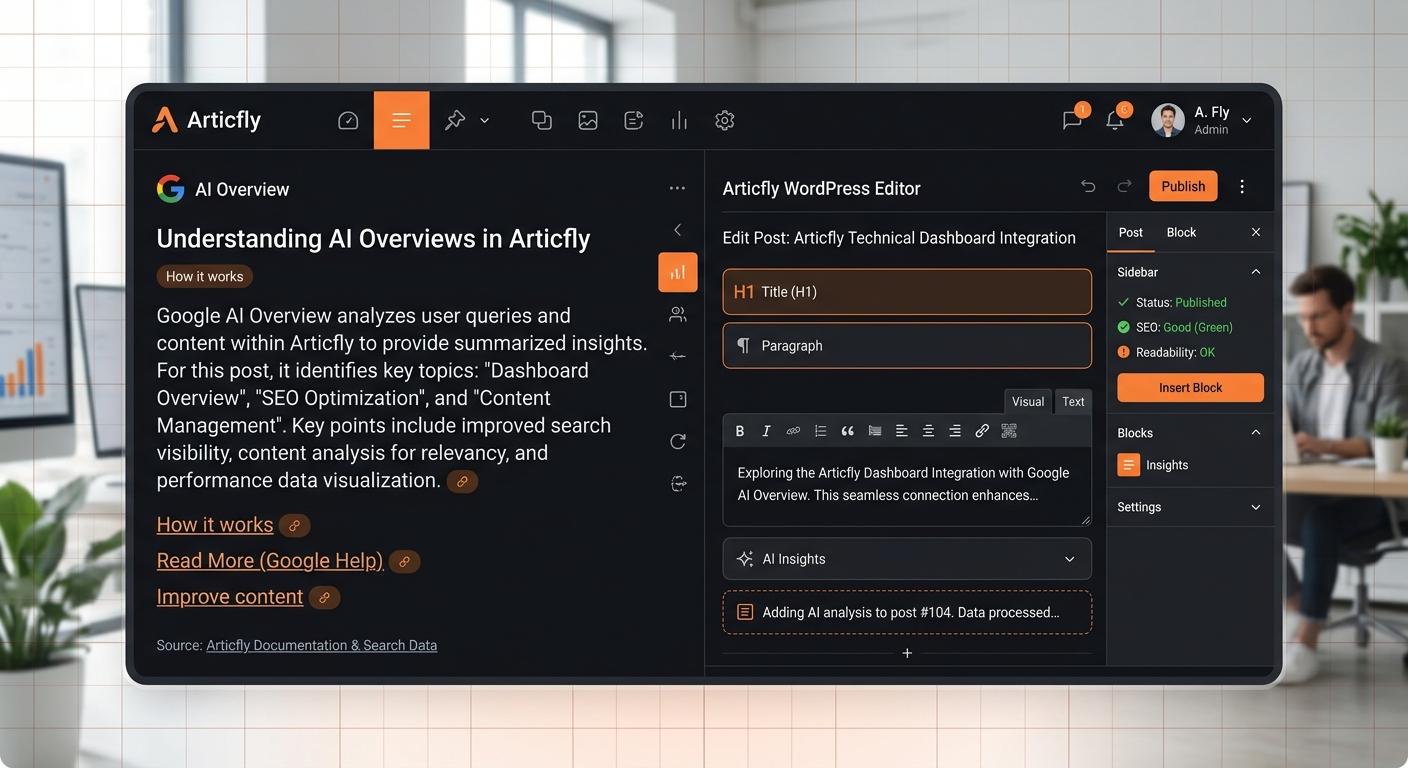Click the "Adding AI analysis to post #104" block

907,612
